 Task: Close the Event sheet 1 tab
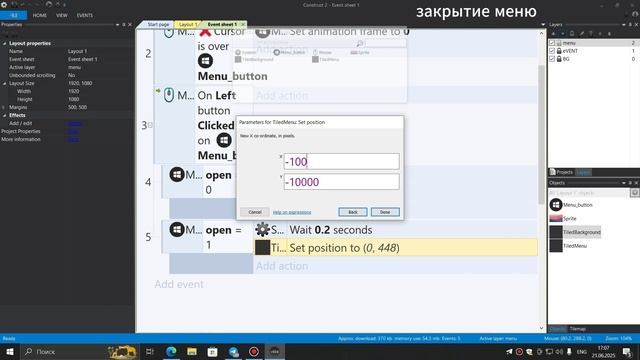point(242,24)
